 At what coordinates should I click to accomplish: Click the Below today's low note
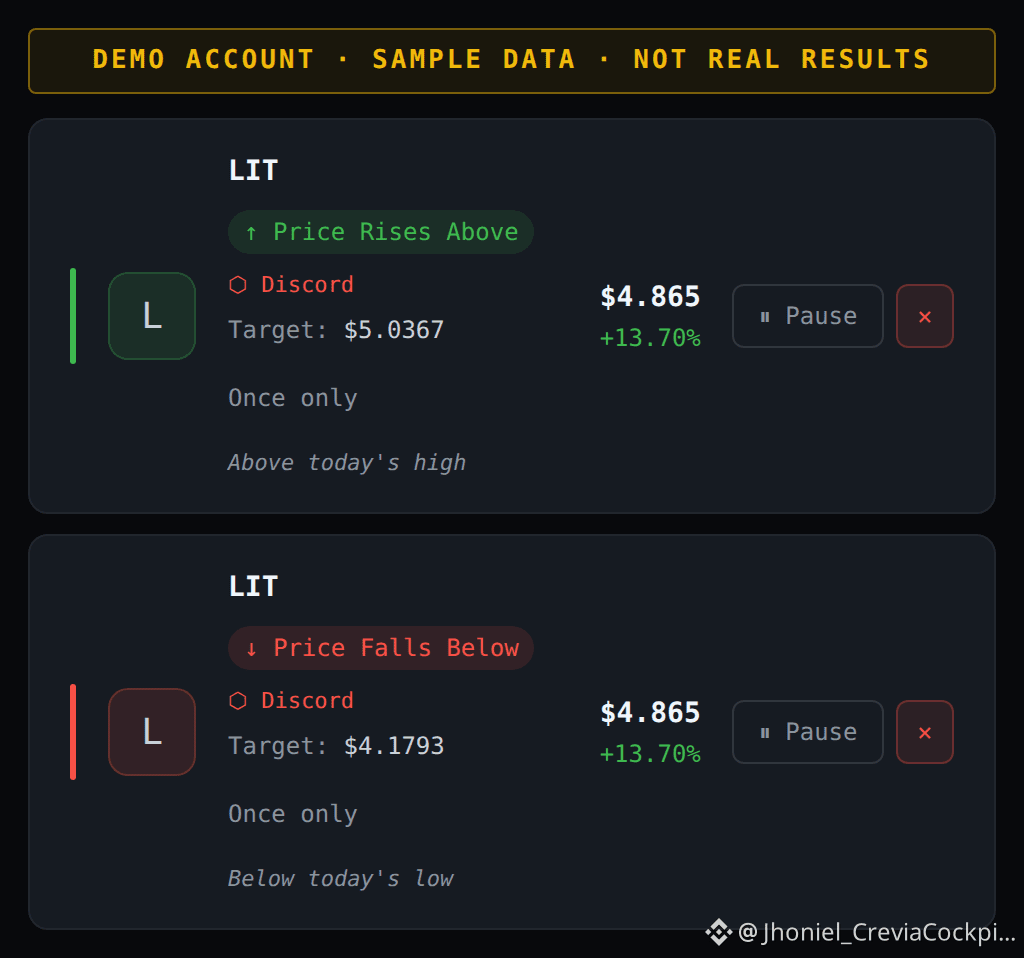[340, 879]
